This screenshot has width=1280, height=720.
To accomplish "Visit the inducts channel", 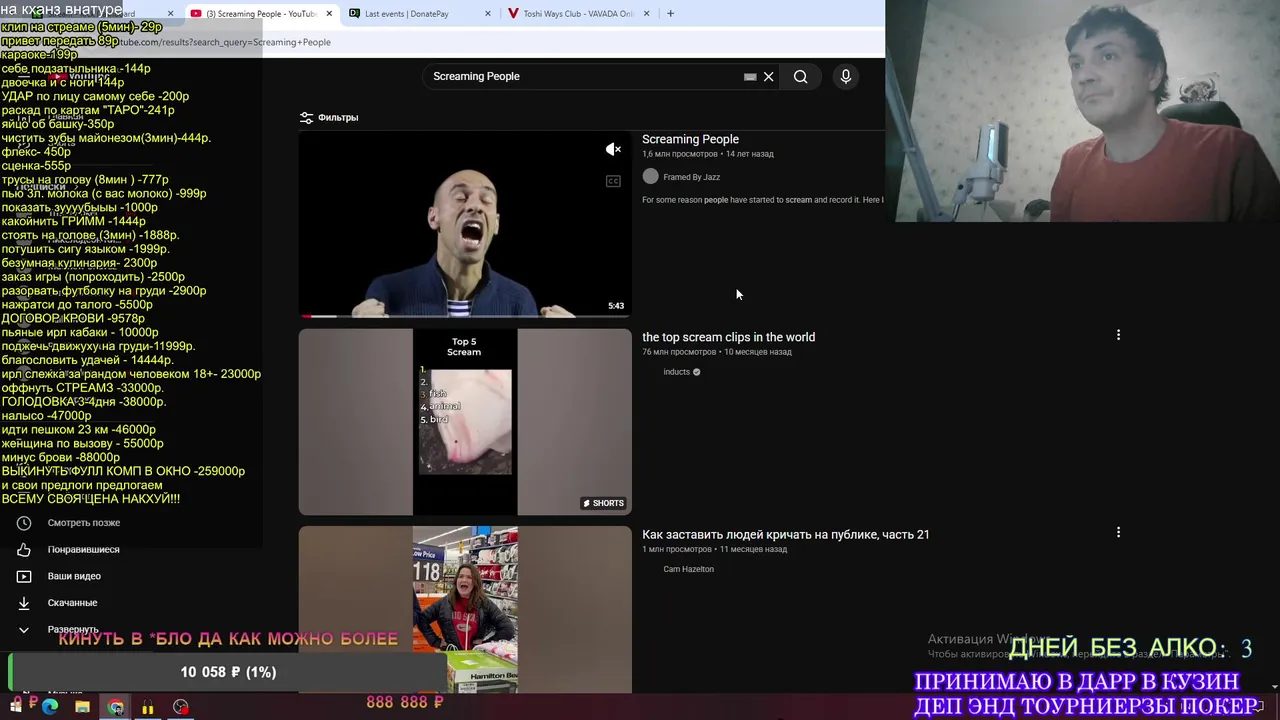I will [x=677, y=372].
